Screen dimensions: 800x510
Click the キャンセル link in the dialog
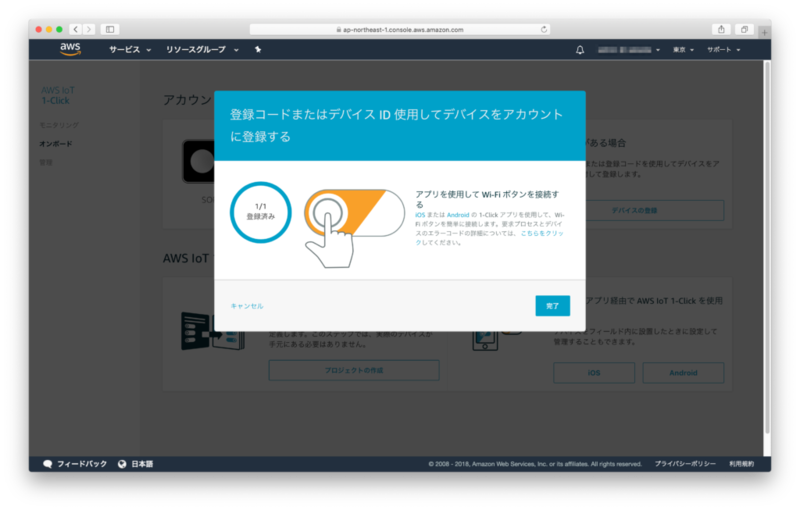[247, 306]
